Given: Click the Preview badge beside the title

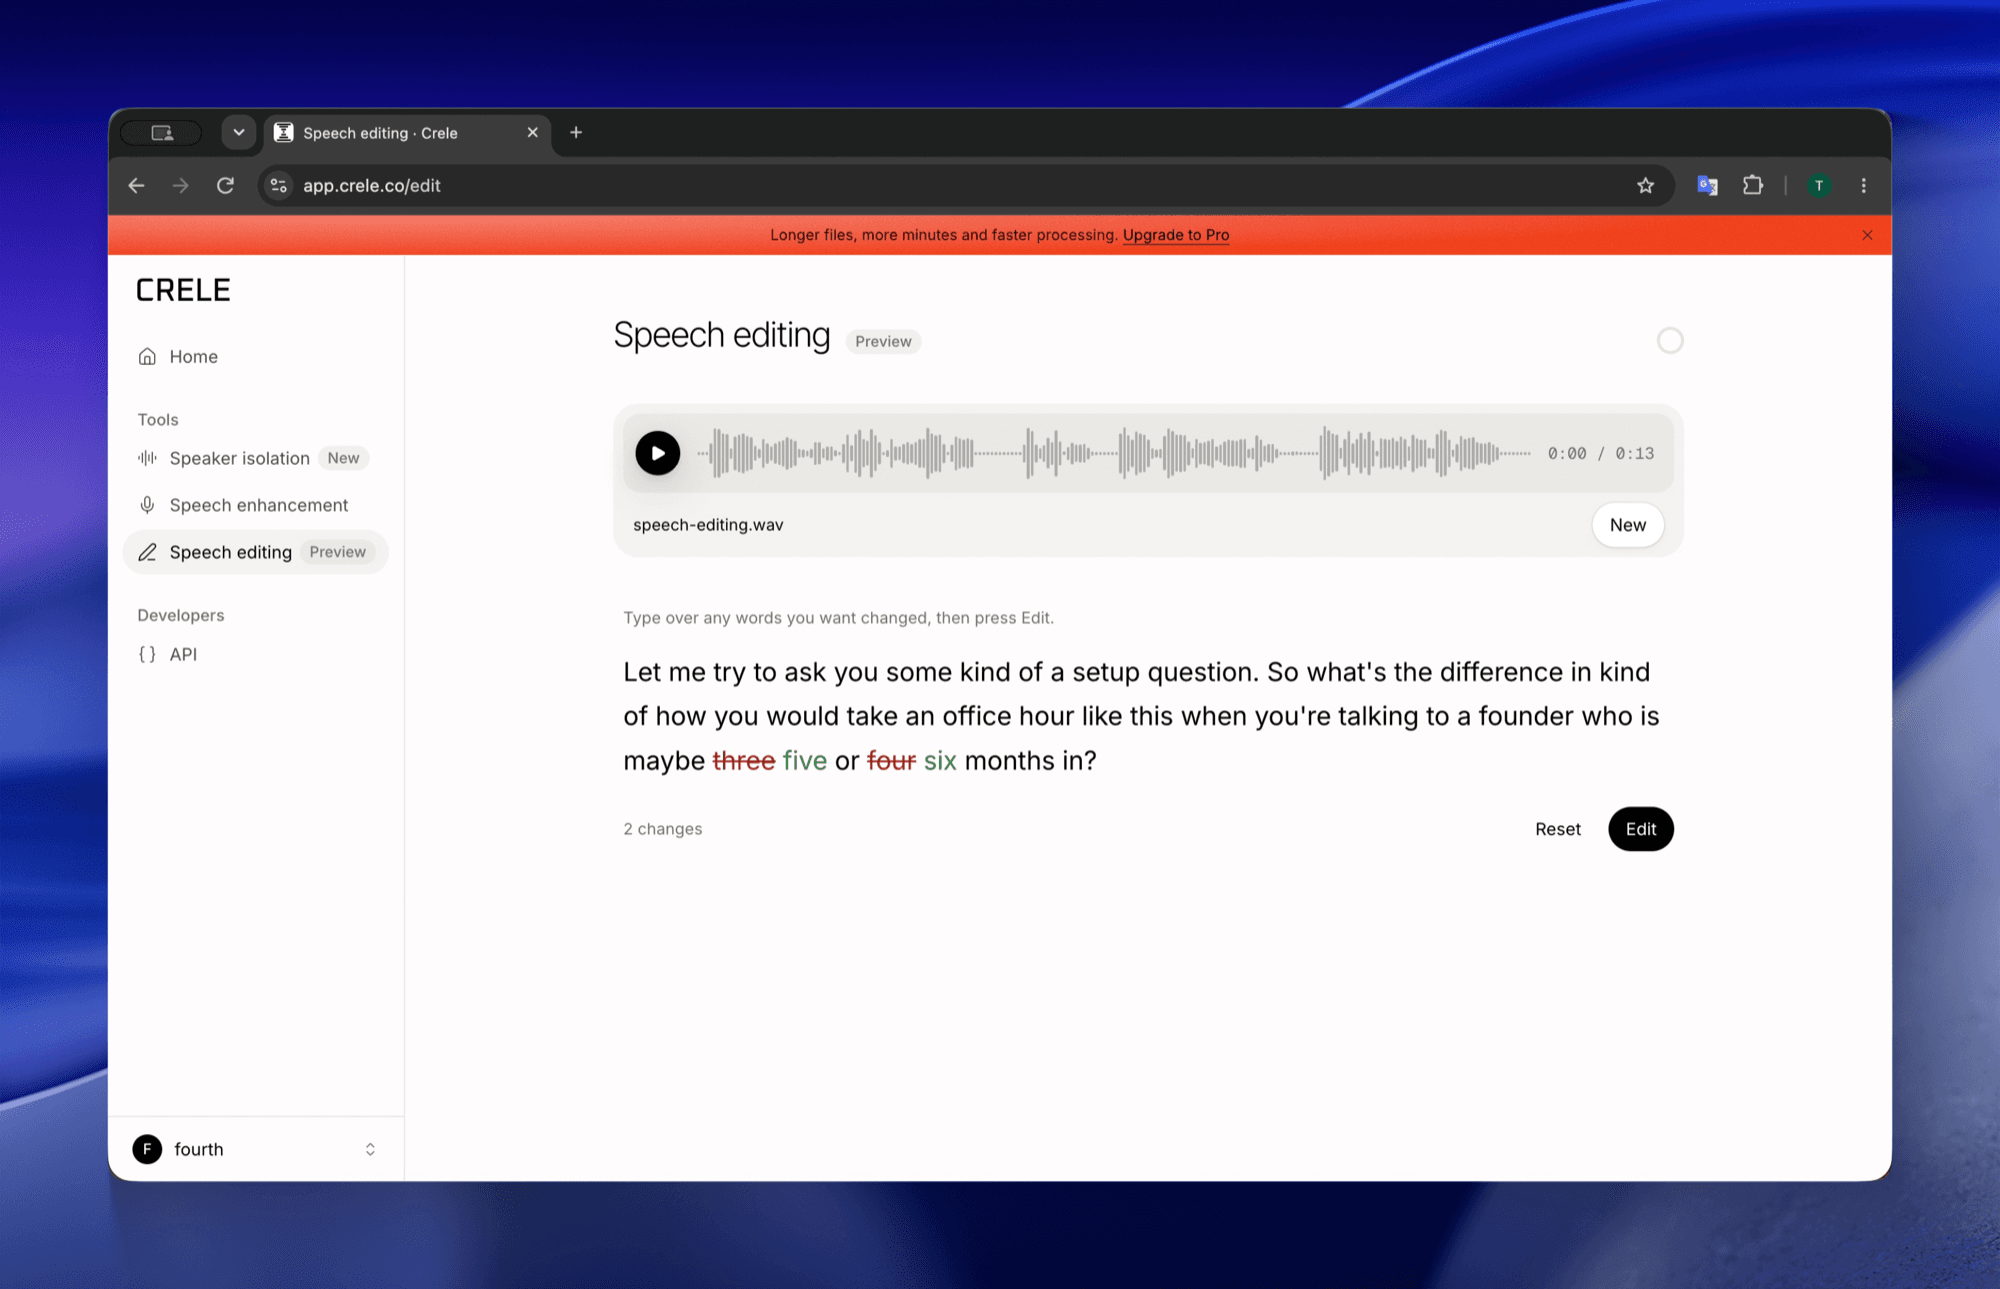Looking at the screenshot, I should (883, 341).
